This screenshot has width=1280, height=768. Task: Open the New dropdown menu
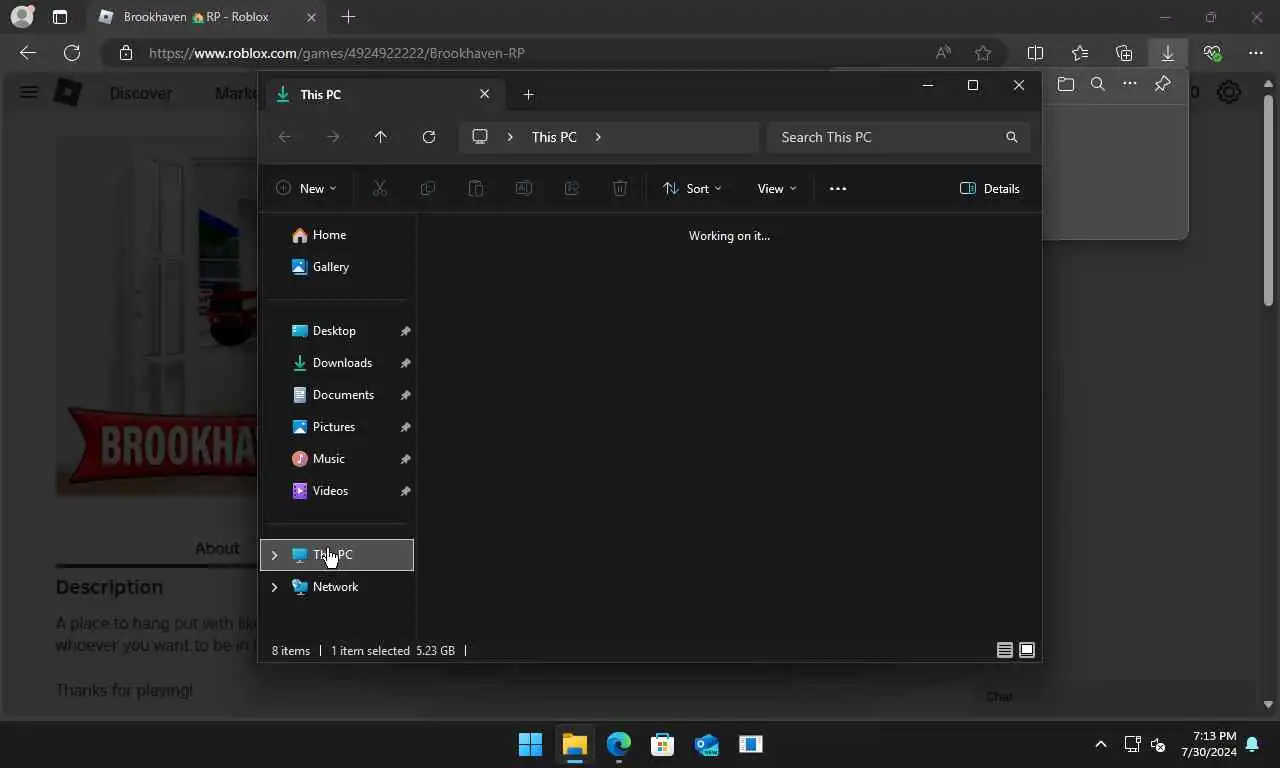point(306,188)
